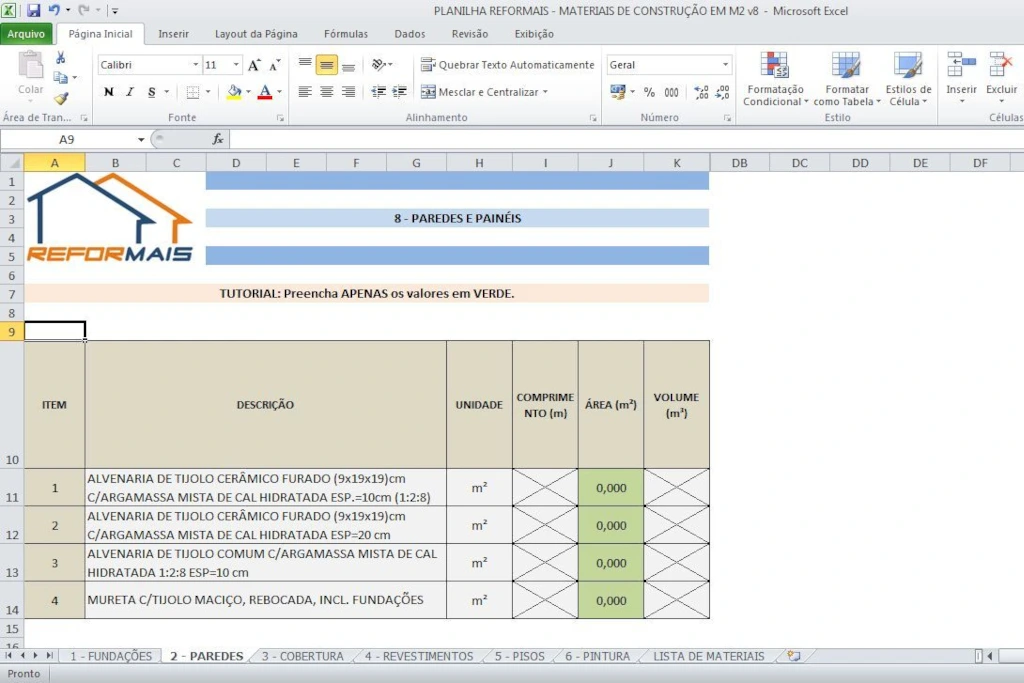Click the percent style icon
Image resolution: width=1024 pixels, height=683 pixels.
coord(649,92)
